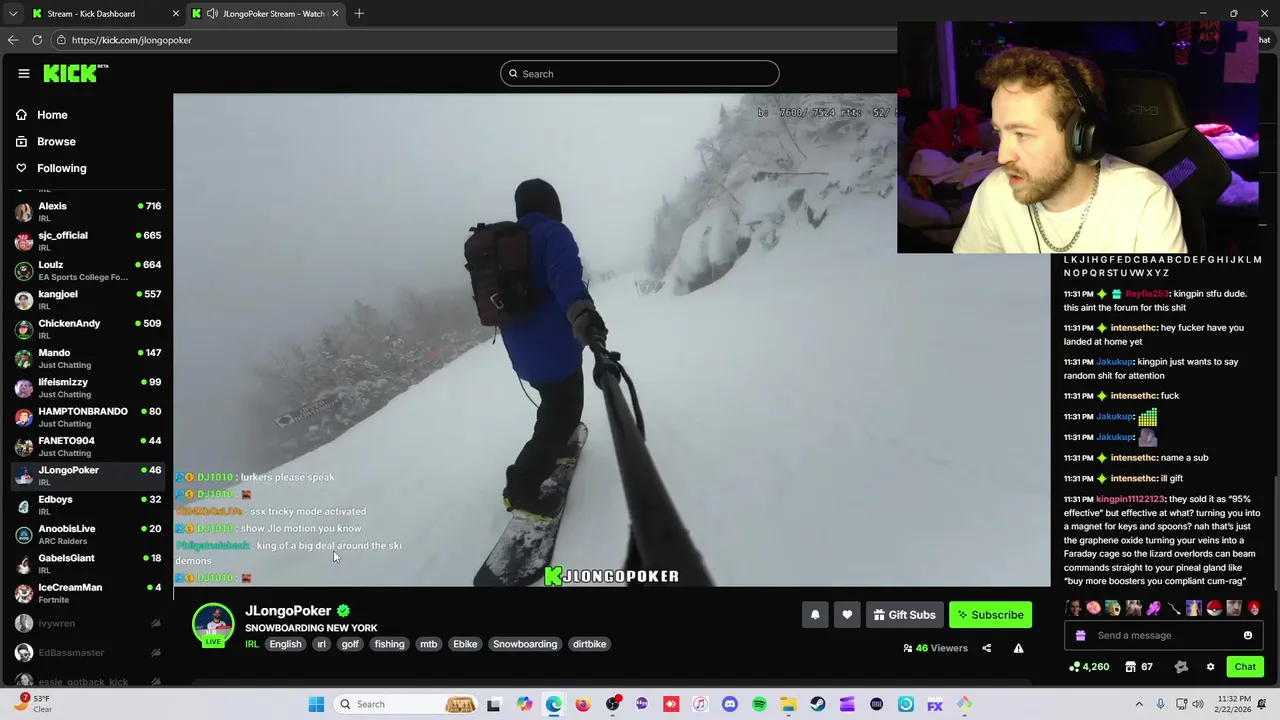Open Alexis channel in sidebar
Image resolution: width=1280 pixels, height=720 pixels.
(87, 212)
